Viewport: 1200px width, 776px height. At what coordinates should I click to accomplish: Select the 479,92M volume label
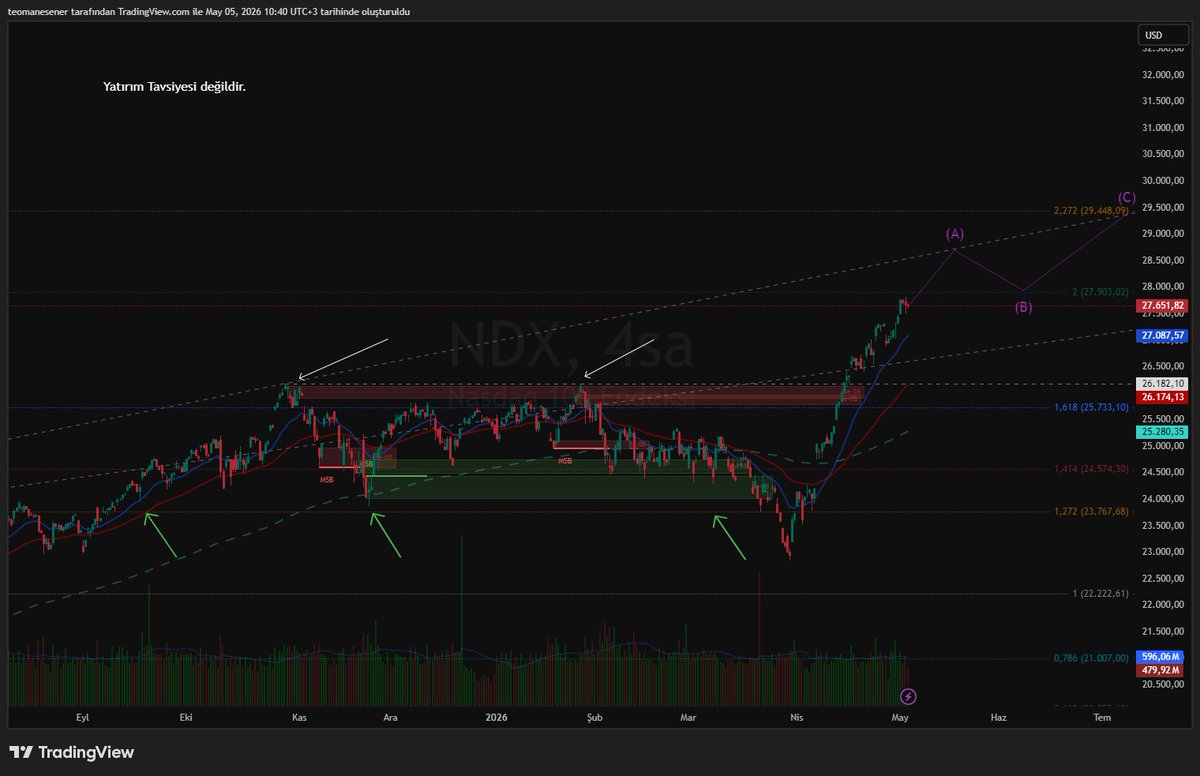[1162, 671]
